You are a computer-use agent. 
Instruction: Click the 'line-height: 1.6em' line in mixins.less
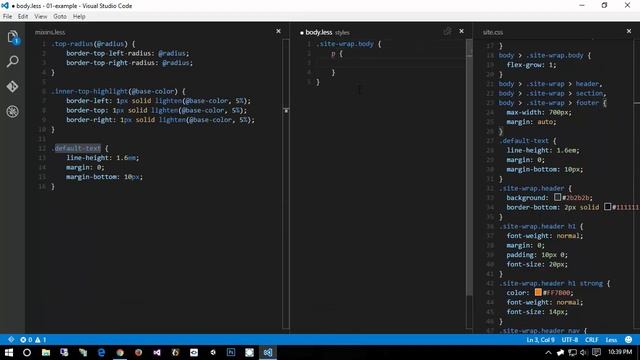(102, 158)
